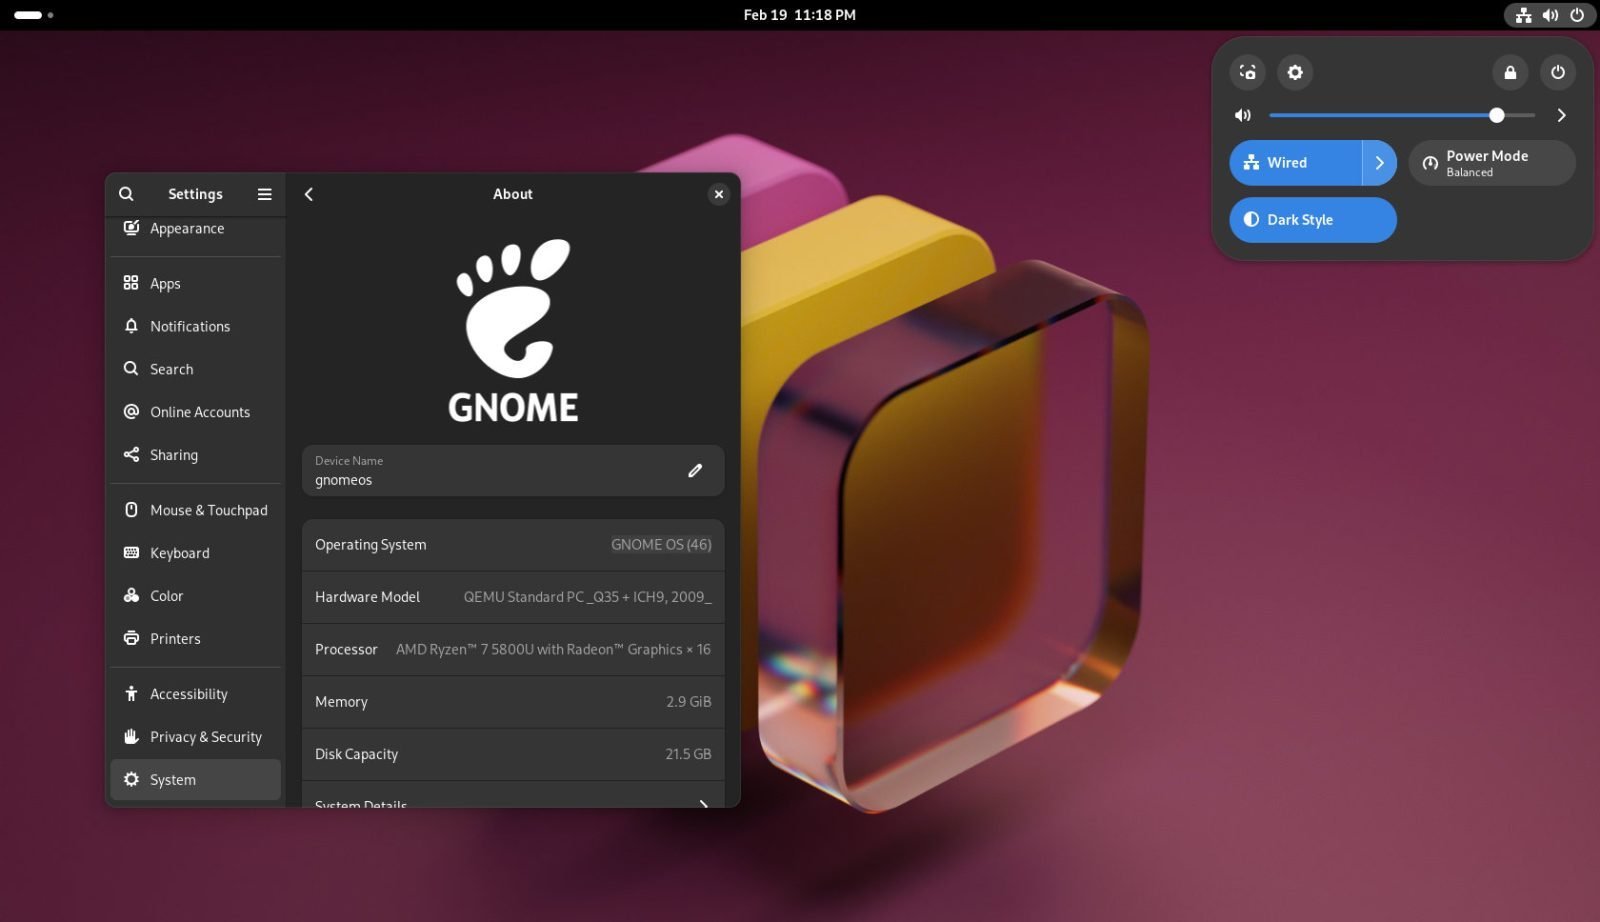Click the pencil icon to edit device name
This screenshot has height=922, width=1600.
pyautogui.click(x=695, y=470)
